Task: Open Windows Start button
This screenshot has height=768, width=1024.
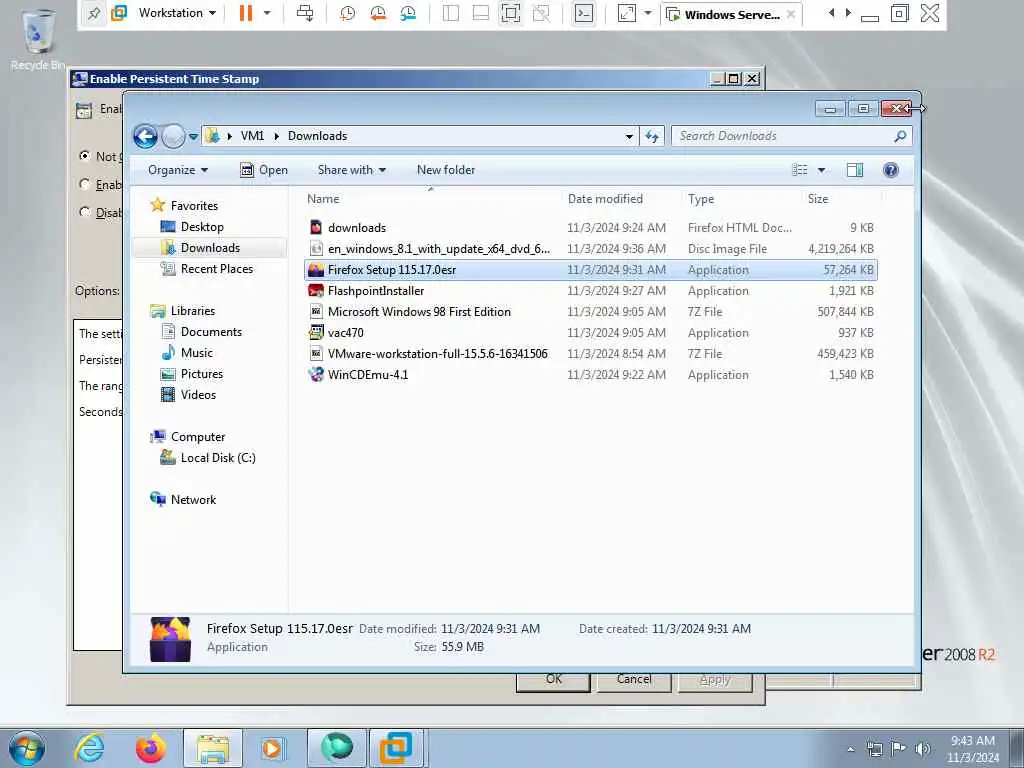Action: tap(27, 748)
